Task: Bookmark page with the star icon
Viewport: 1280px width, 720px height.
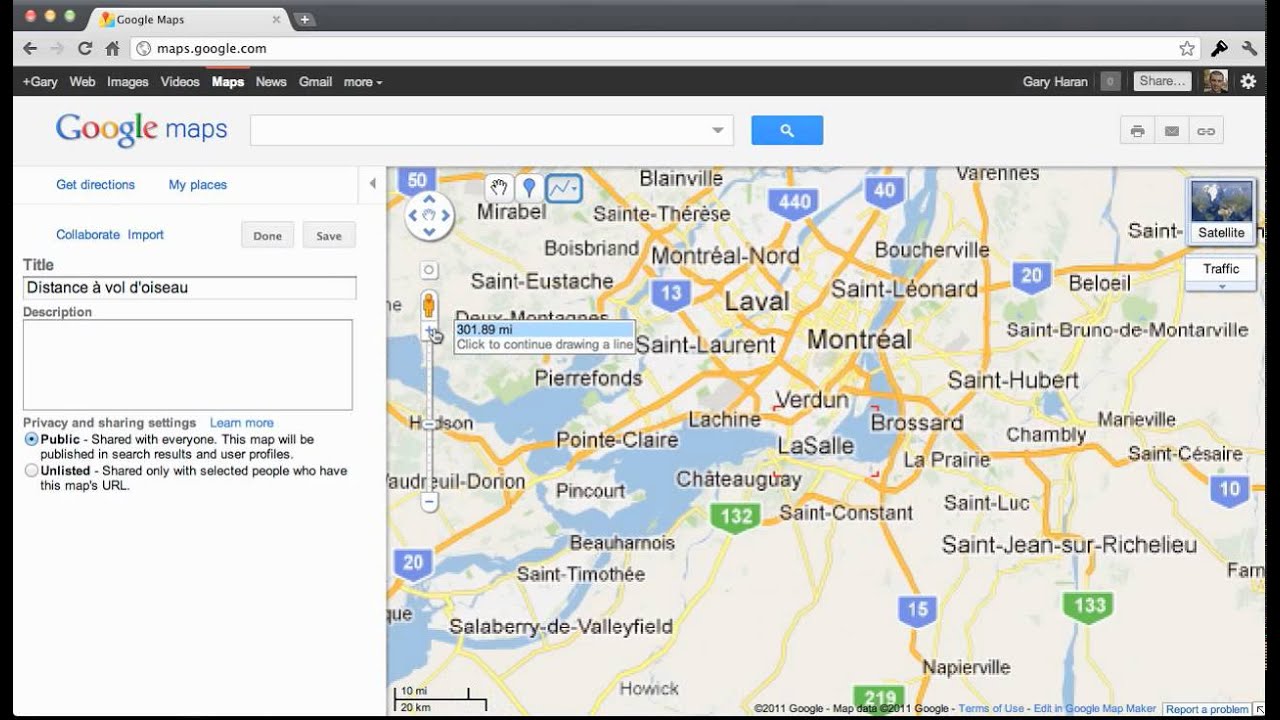Action: pos(1187,48)
